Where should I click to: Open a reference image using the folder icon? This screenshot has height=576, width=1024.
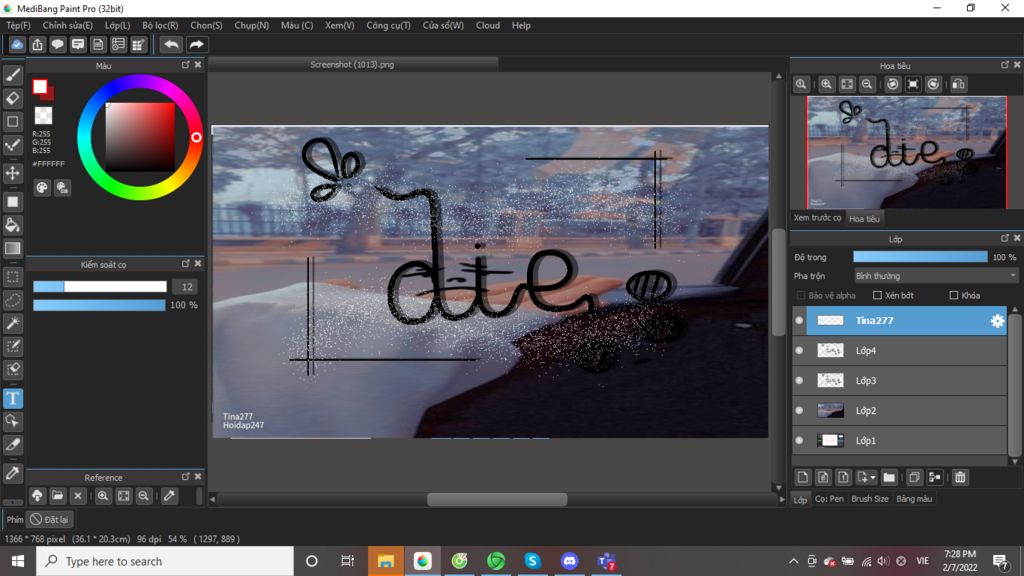[57, 496]
